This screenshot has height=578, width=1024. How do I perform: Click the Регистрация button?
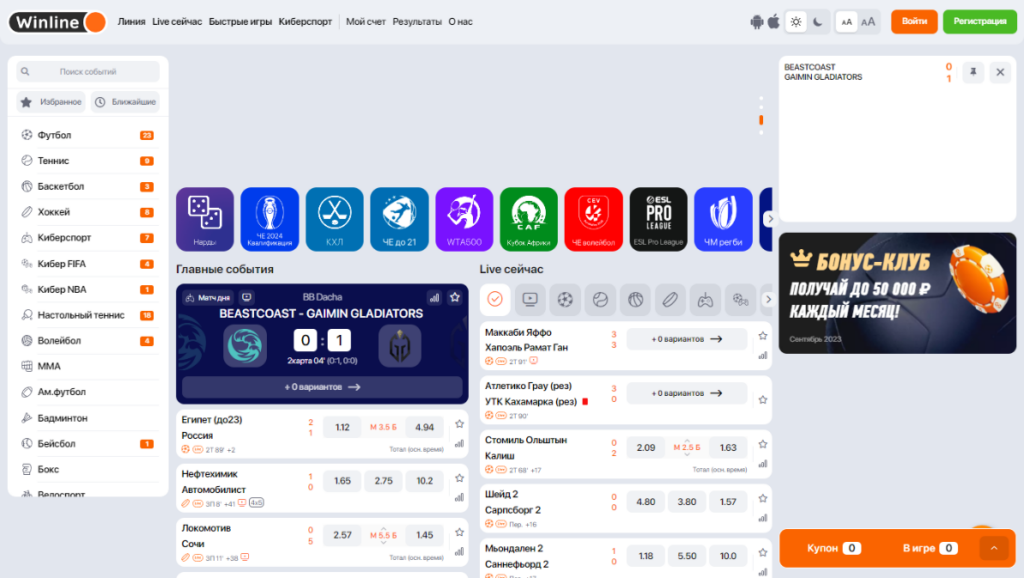pyautogui.click(x=980, y=22)
